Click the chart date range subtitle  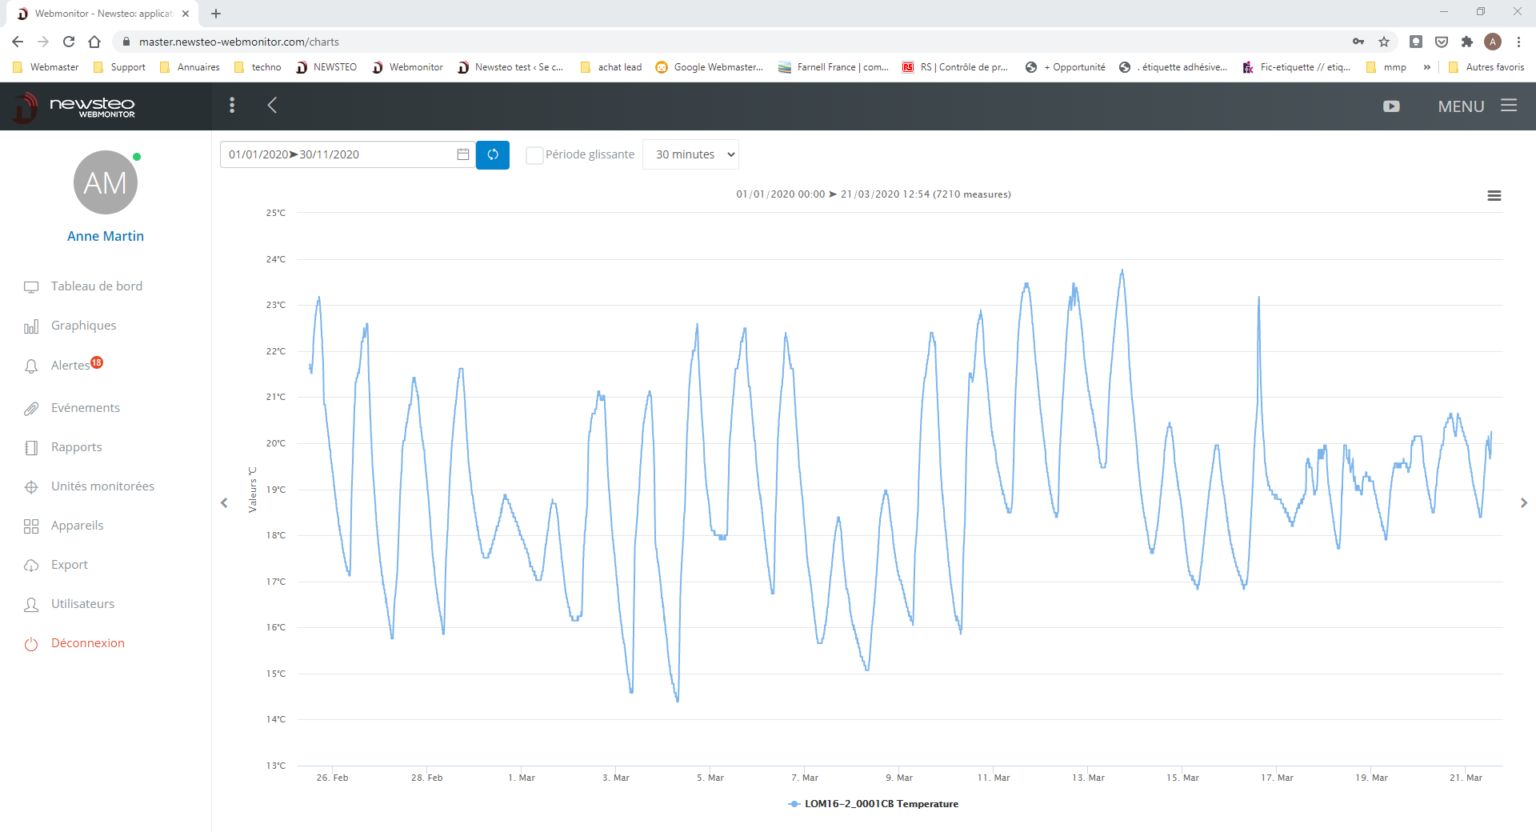[x=873, y=194]
